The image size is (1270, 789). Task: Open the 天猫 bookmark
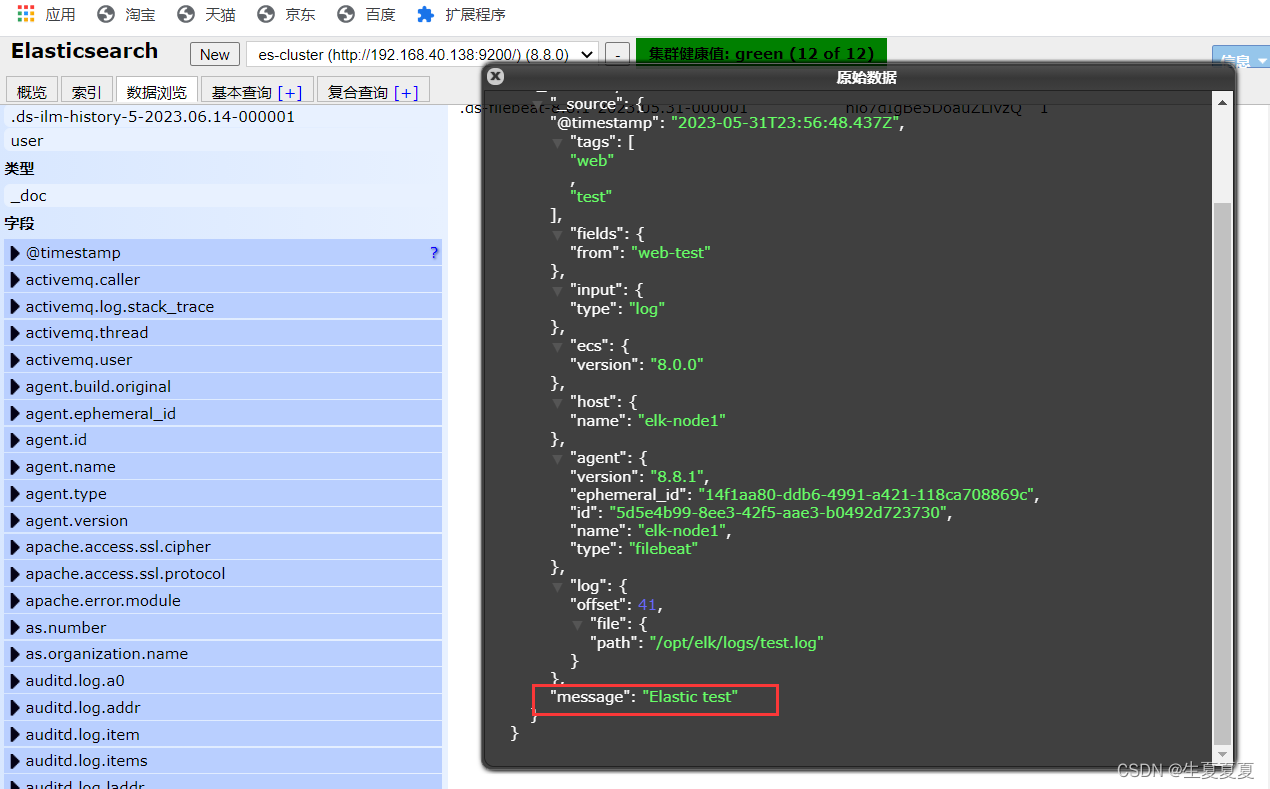click(206, 14)
